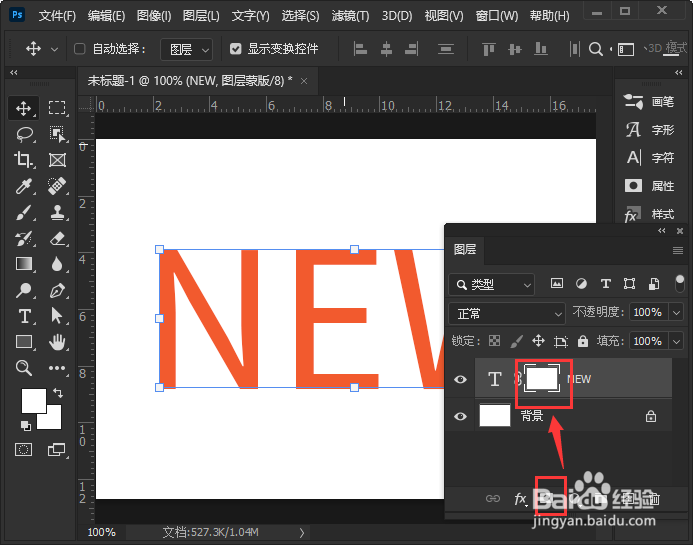Enable the Auto-Select checkbox
The image size is (693, 545).
(80, 49)
